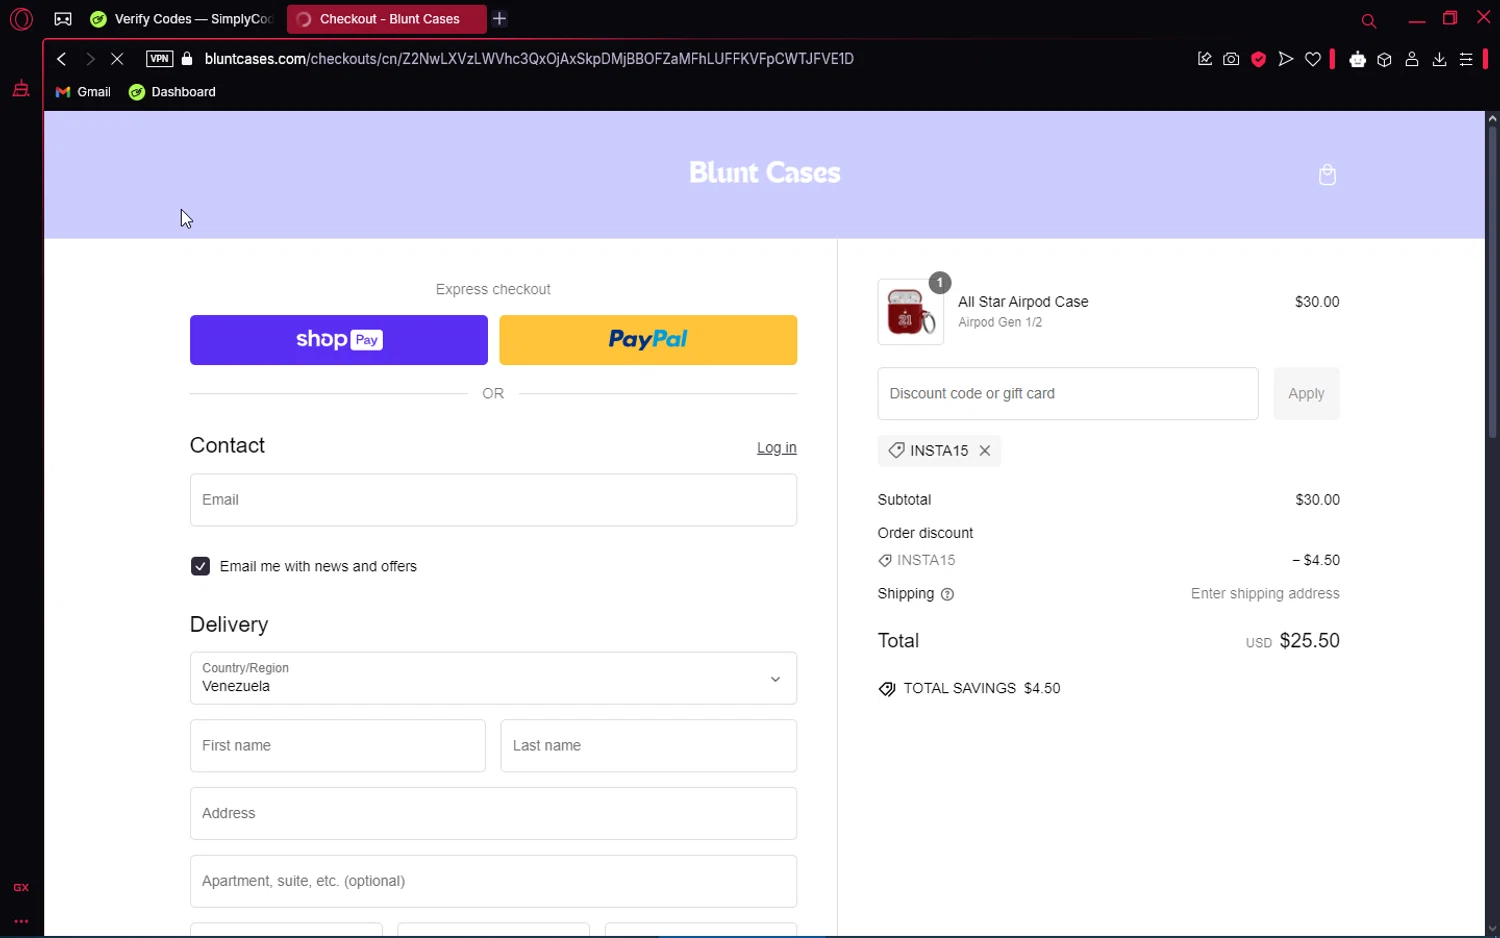
Task: Click the scrollbar down arrow
Action: pyautogui.click(x=1492, y=929)
